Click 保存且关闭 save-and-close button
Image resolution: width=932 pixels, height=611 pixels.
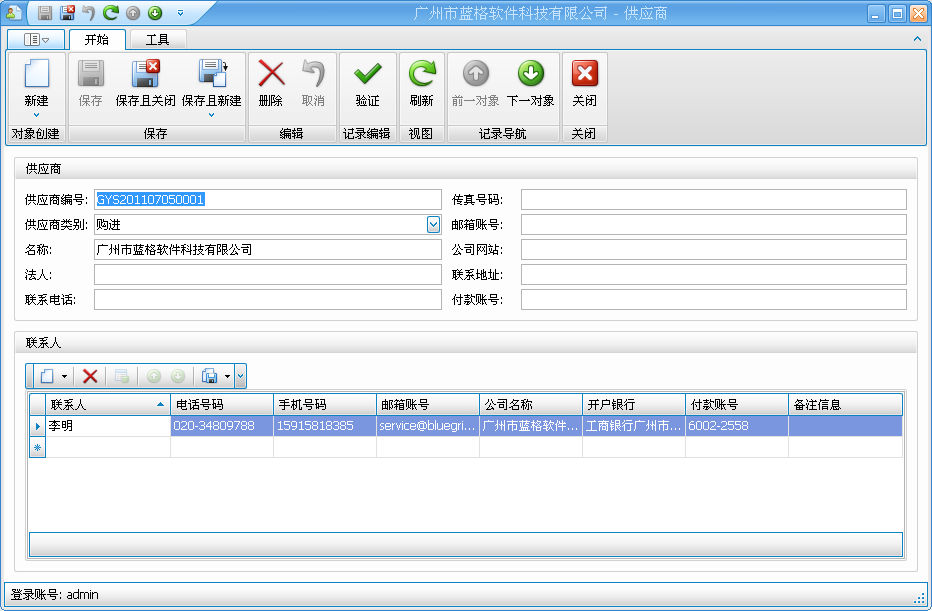click(145, 83)
